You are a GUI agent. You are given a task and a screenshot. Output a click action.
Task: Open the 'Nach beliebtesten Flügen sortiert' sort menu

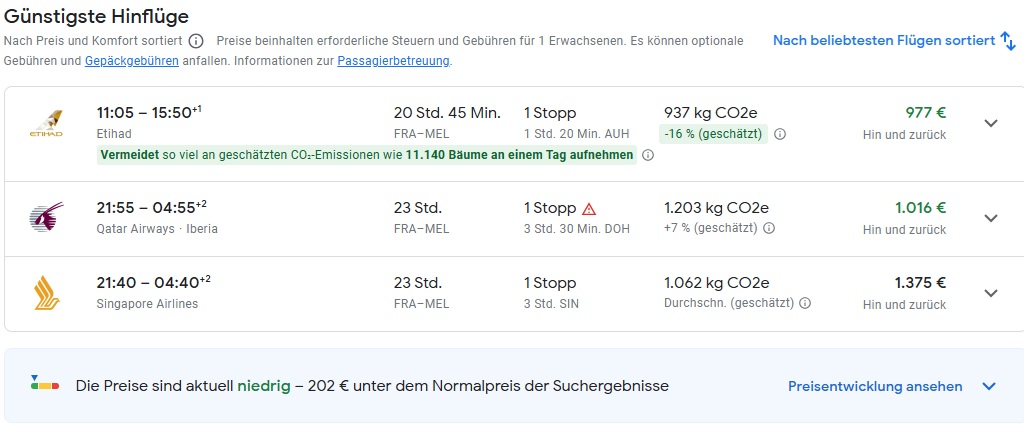(x=894, y=40)
